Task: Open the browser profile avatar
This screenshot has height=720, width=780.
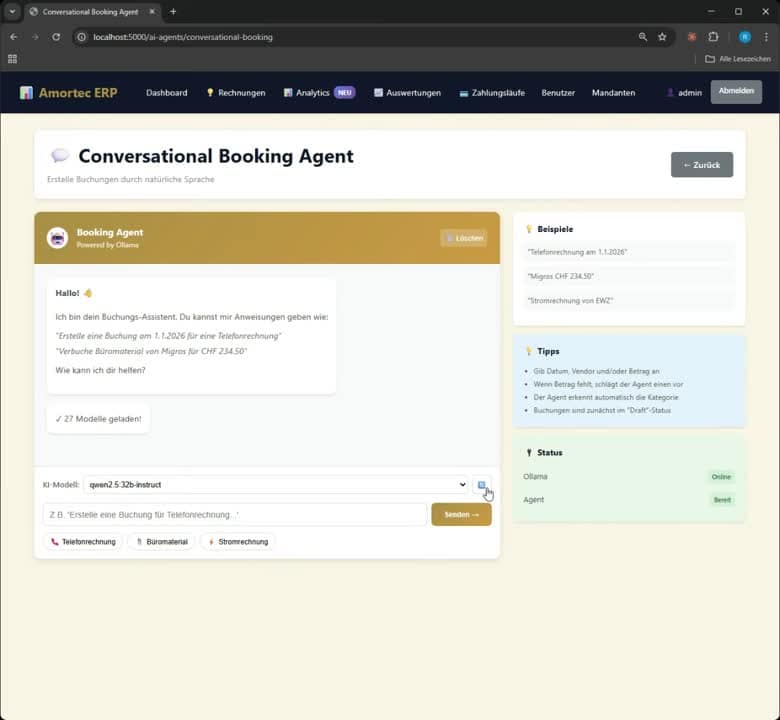Action: point(744,37)
